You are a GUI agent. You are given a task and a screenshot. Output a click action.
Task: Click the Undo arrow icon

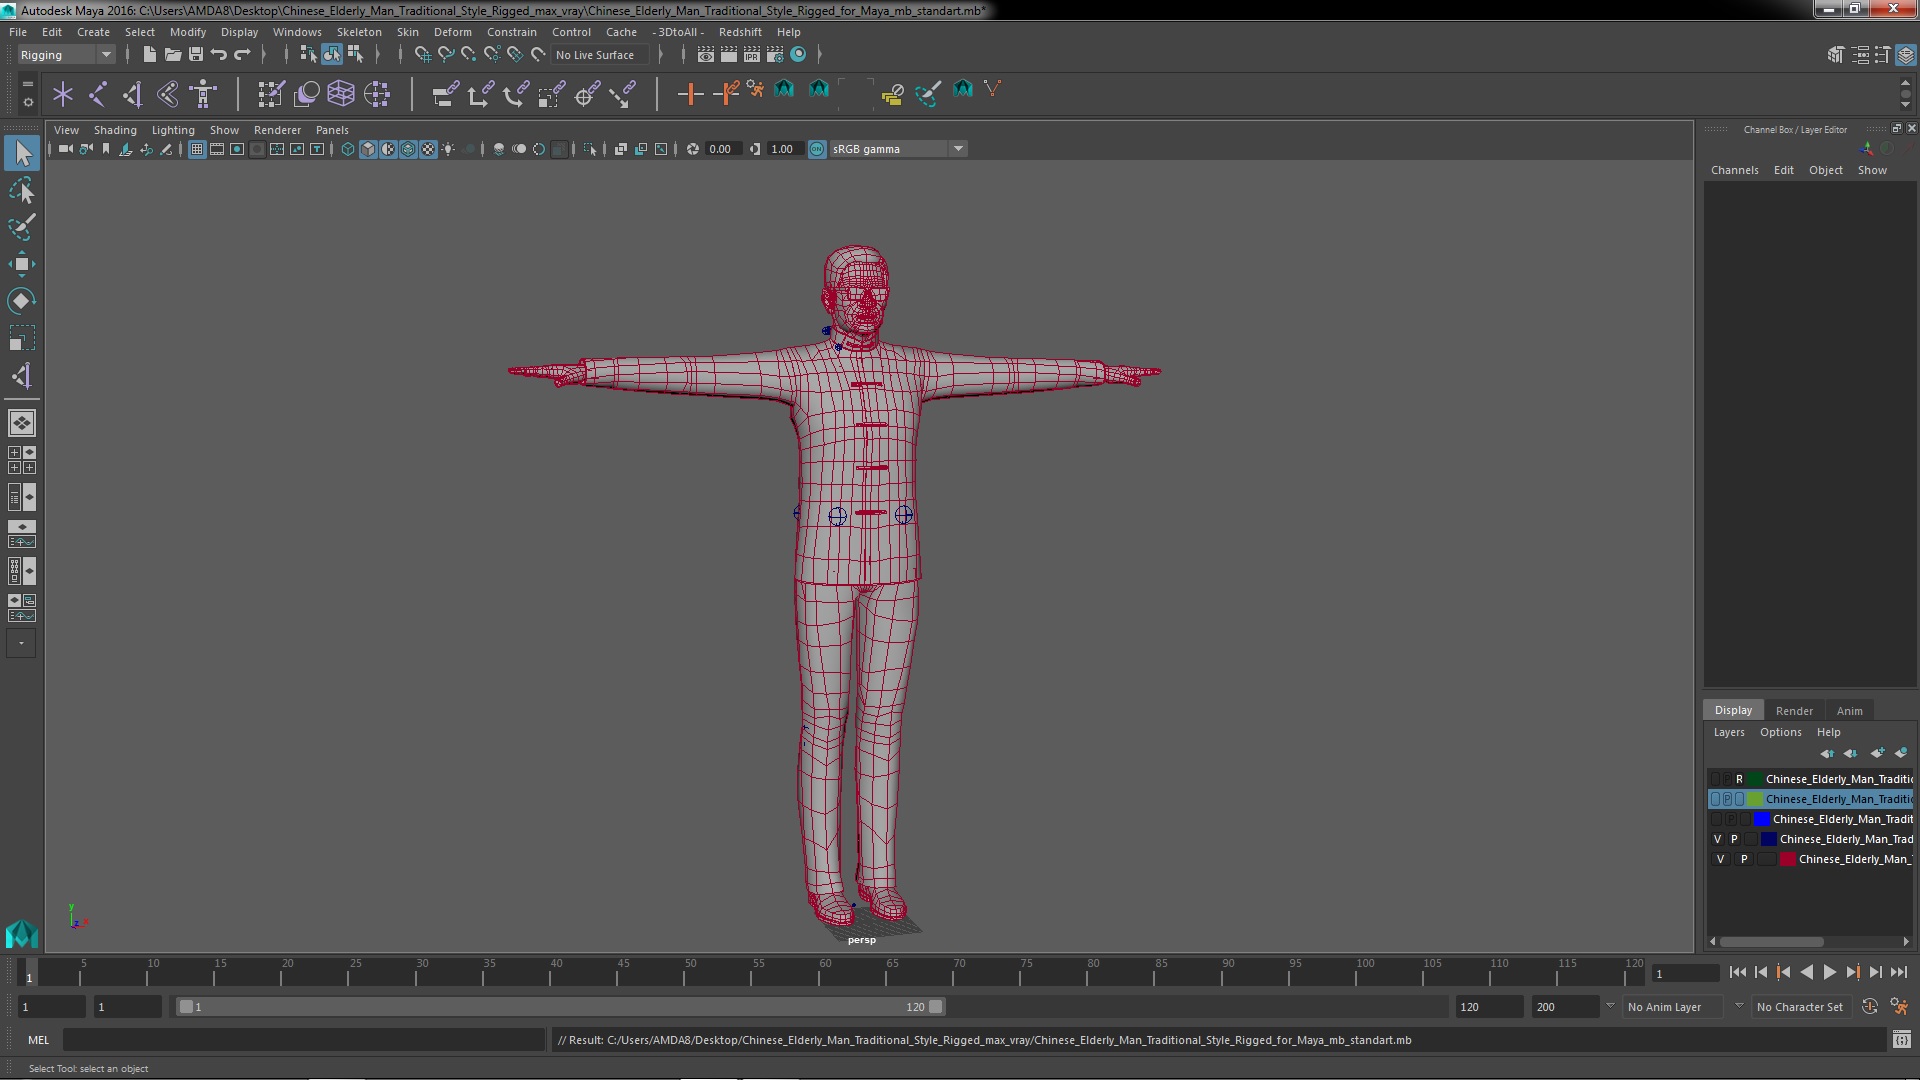pyautogui.click(x=219, y=54)
